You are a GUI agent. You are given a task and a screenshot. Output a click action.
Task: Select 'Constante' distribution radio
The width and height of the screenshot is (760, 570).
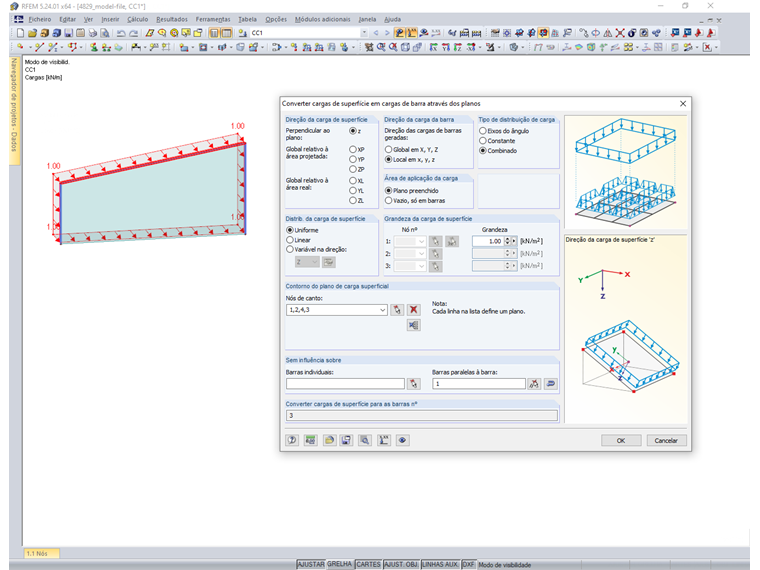tap(483, 141)
